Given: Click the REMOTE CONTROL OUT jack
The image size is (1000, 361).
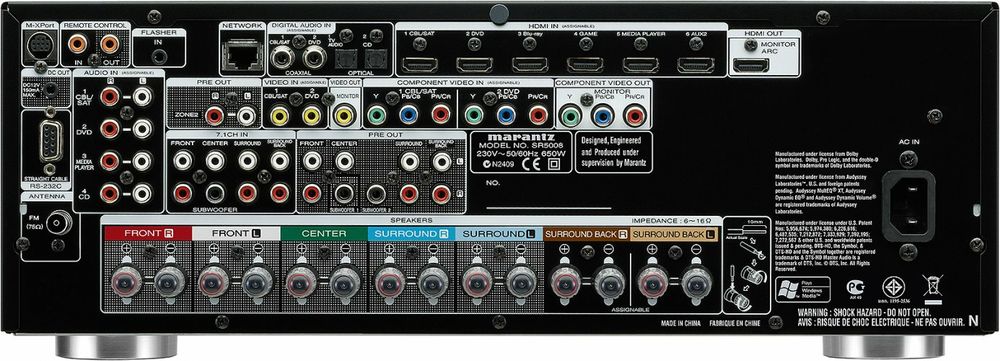Looking at the screenshot, I should click(110, 44).
